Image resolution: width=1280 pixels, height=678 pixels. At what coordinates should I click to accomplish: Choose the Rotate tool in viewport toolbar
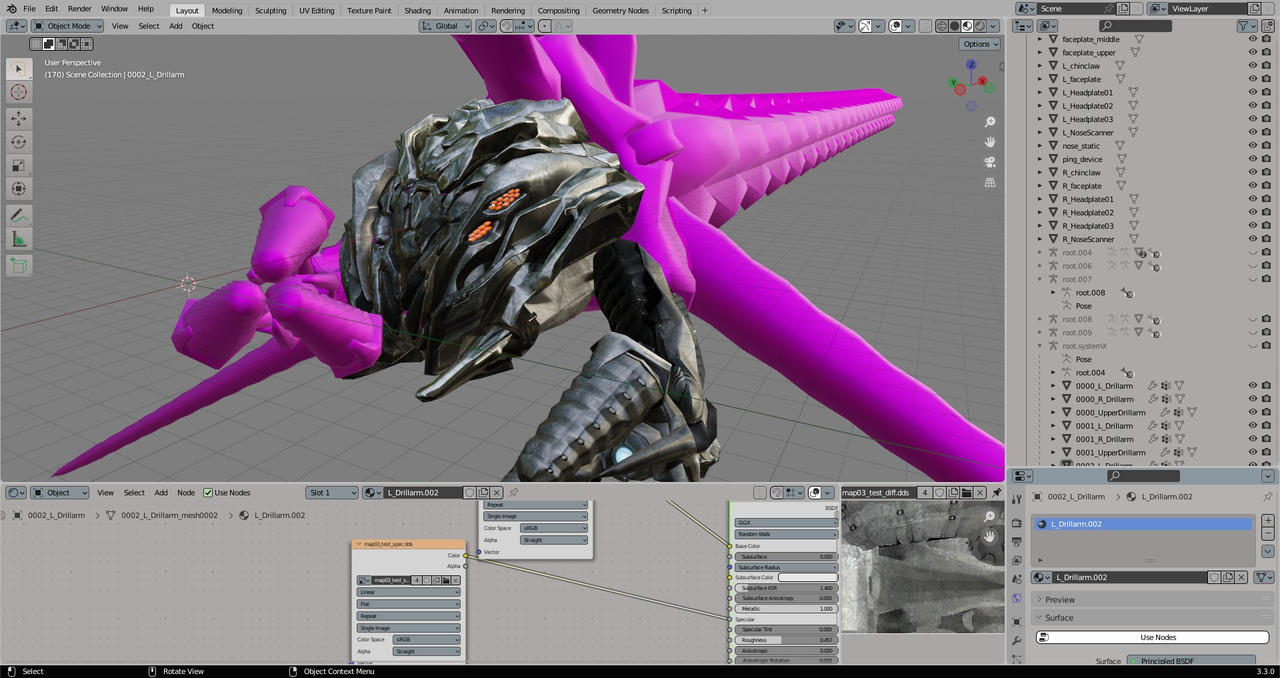[19, 142]
